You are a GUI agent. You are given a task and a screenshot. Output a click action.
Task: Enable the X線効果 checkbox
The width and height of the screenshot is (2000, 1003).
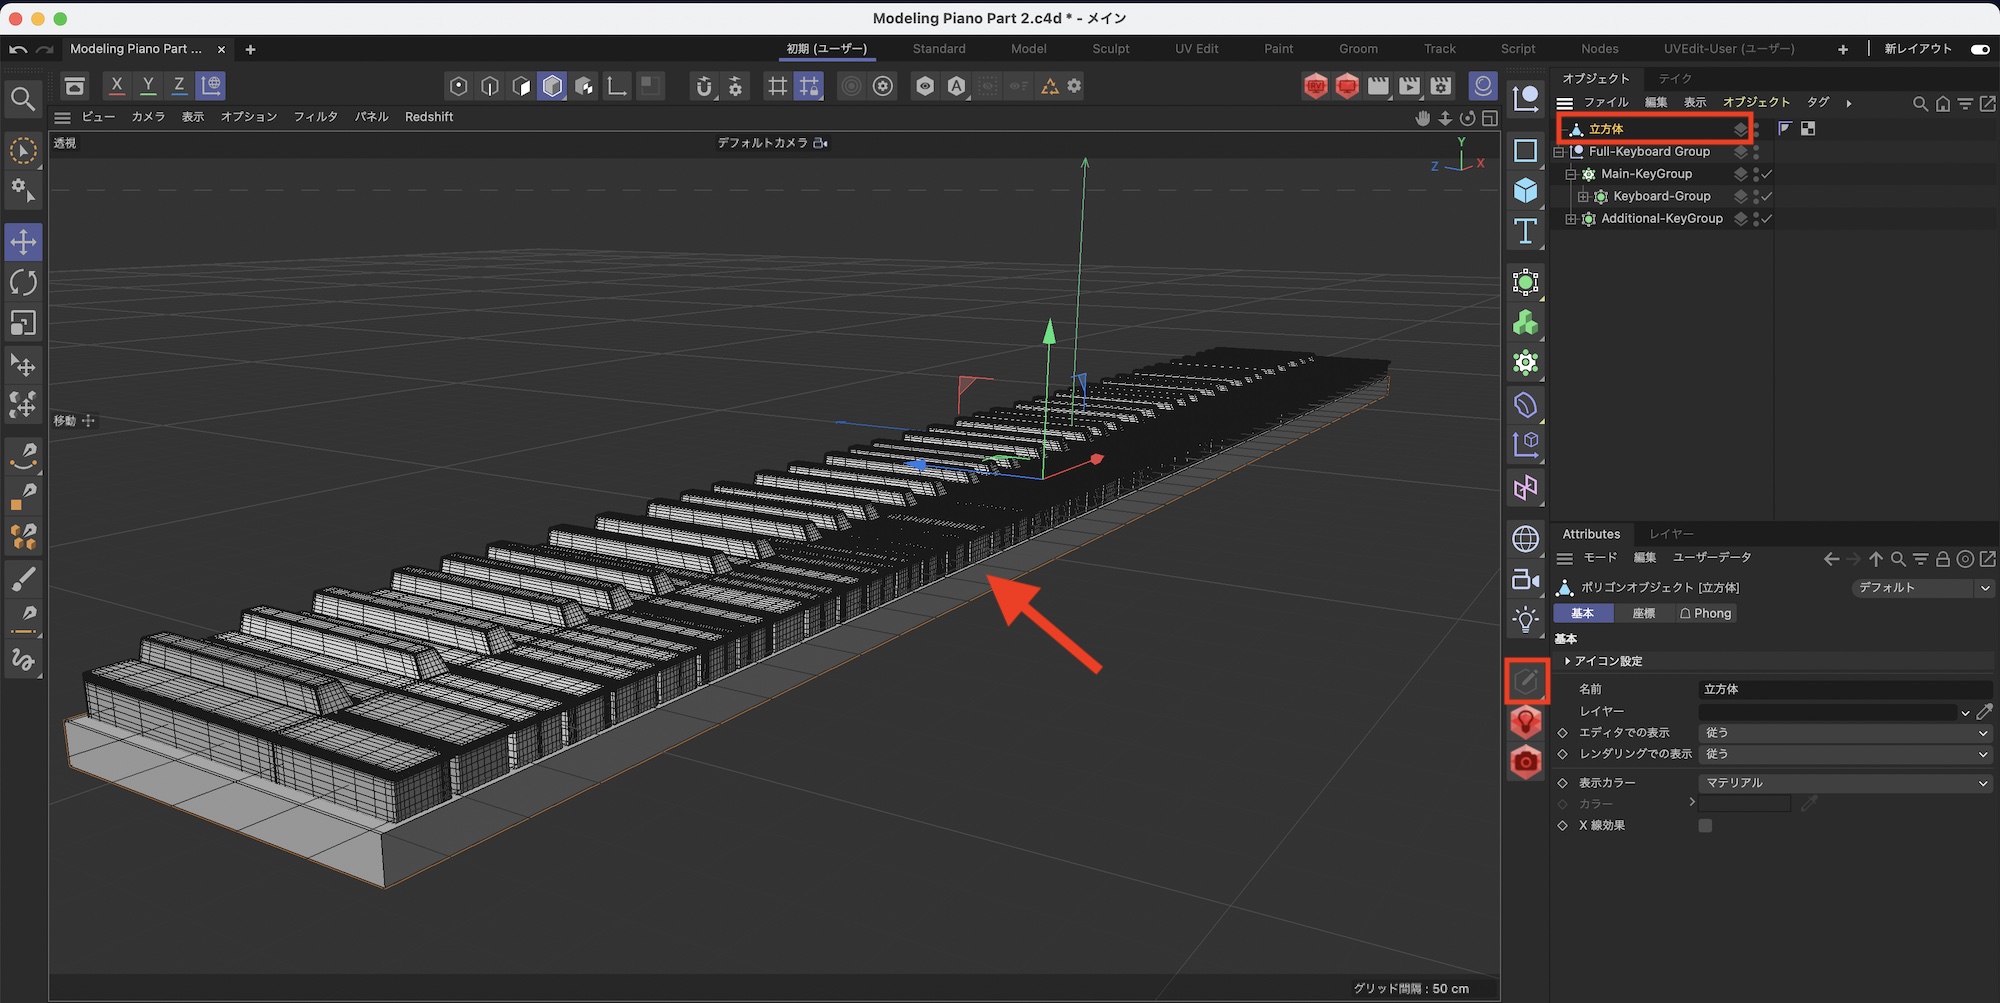pos(1705,826)
